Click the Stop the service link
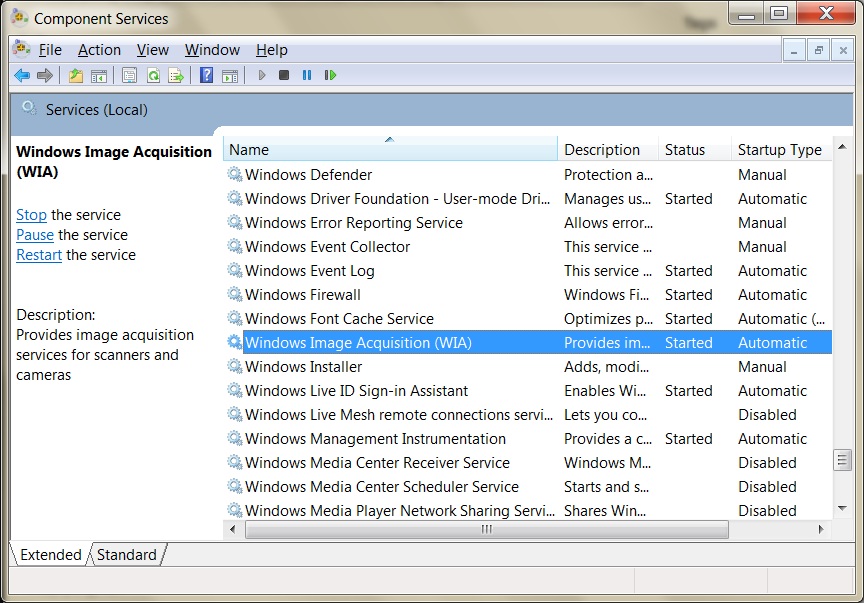The height and width of the screenshot is (603, 864). (31, 215)
